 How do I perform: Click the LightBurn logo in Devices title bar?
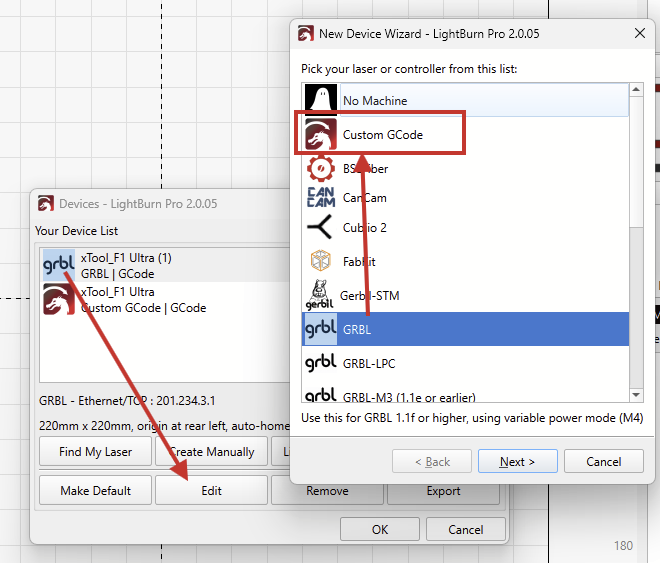point(45,203)
